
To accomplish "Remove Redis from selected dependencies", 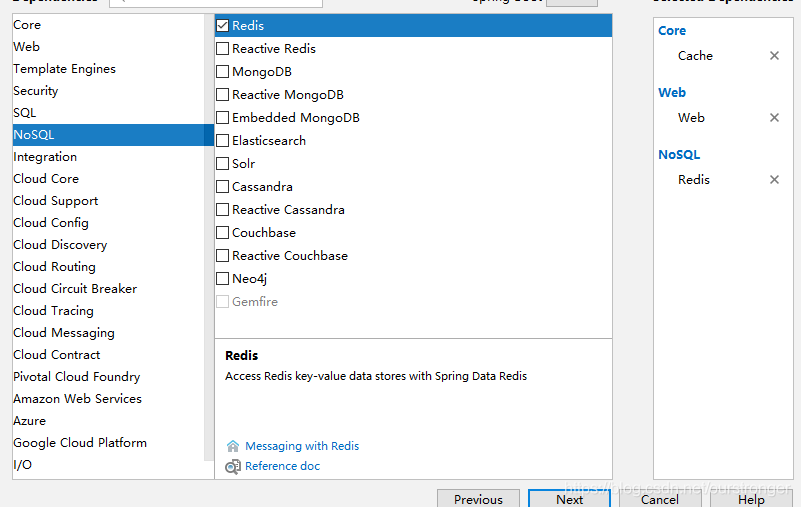I will point(774,179).
